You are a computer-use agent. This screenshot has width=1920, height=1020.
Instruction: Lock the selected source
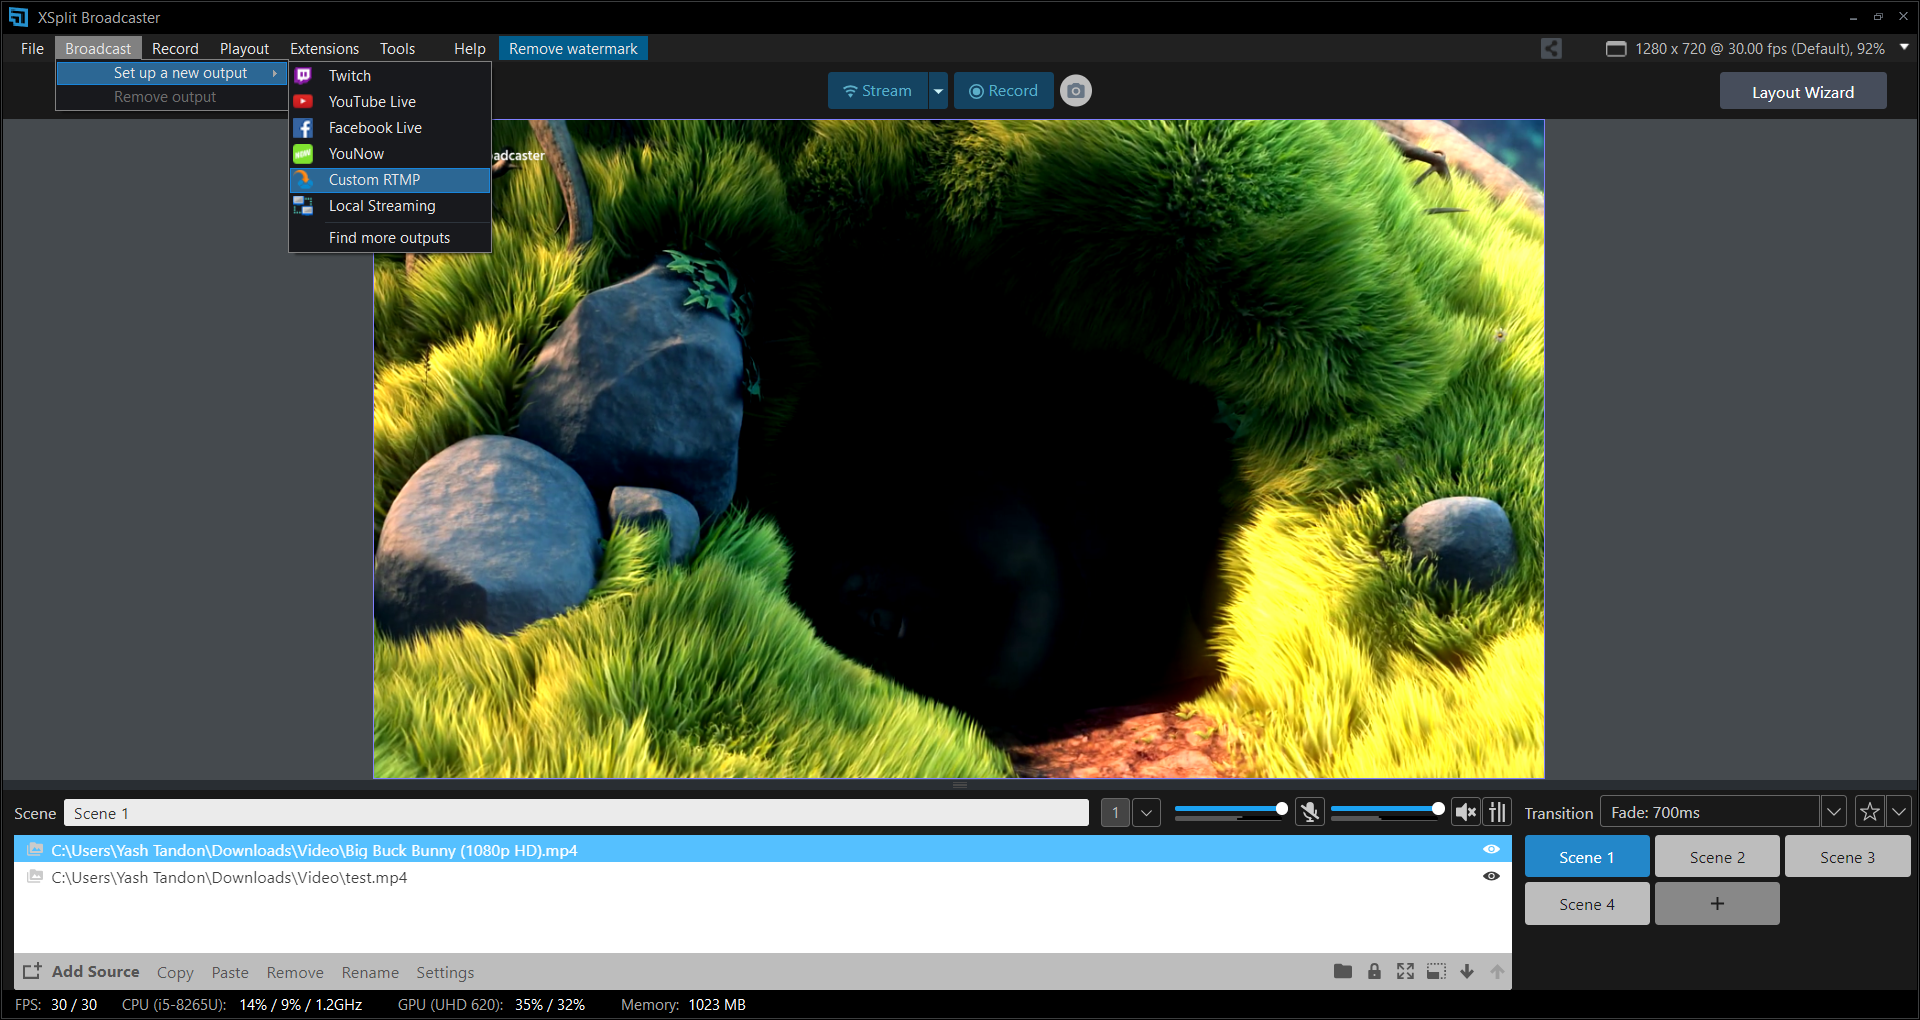tap(1374, 971)
